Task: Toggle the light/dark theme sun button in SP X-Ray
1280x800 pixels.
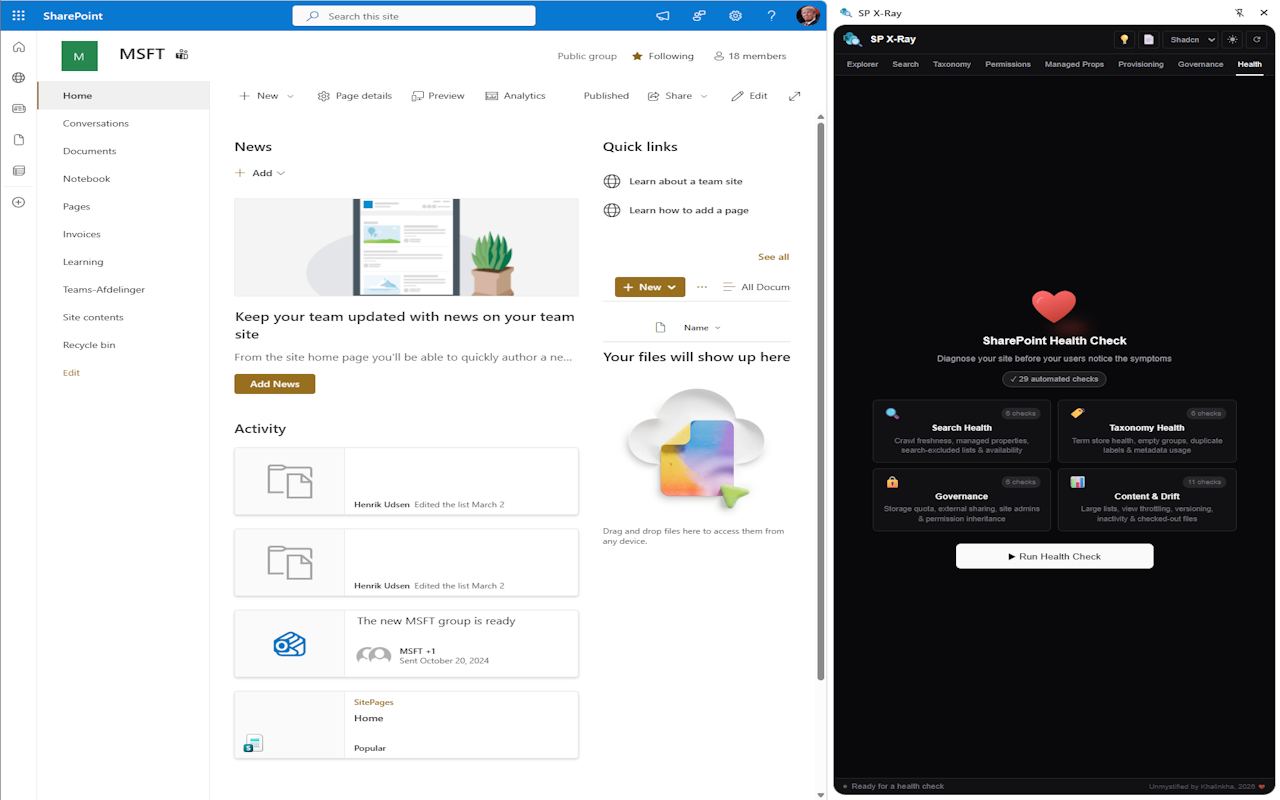Action: pos(1232,40)
